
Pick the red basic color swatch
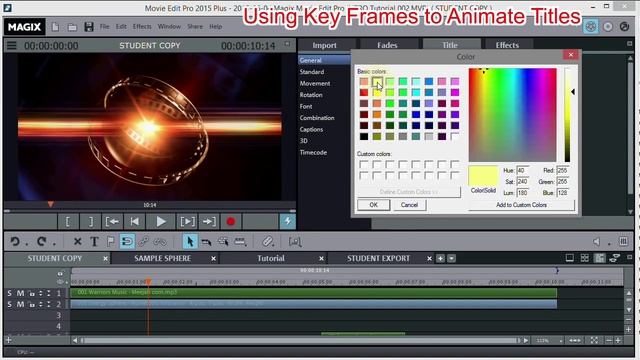tap(364, 93)
